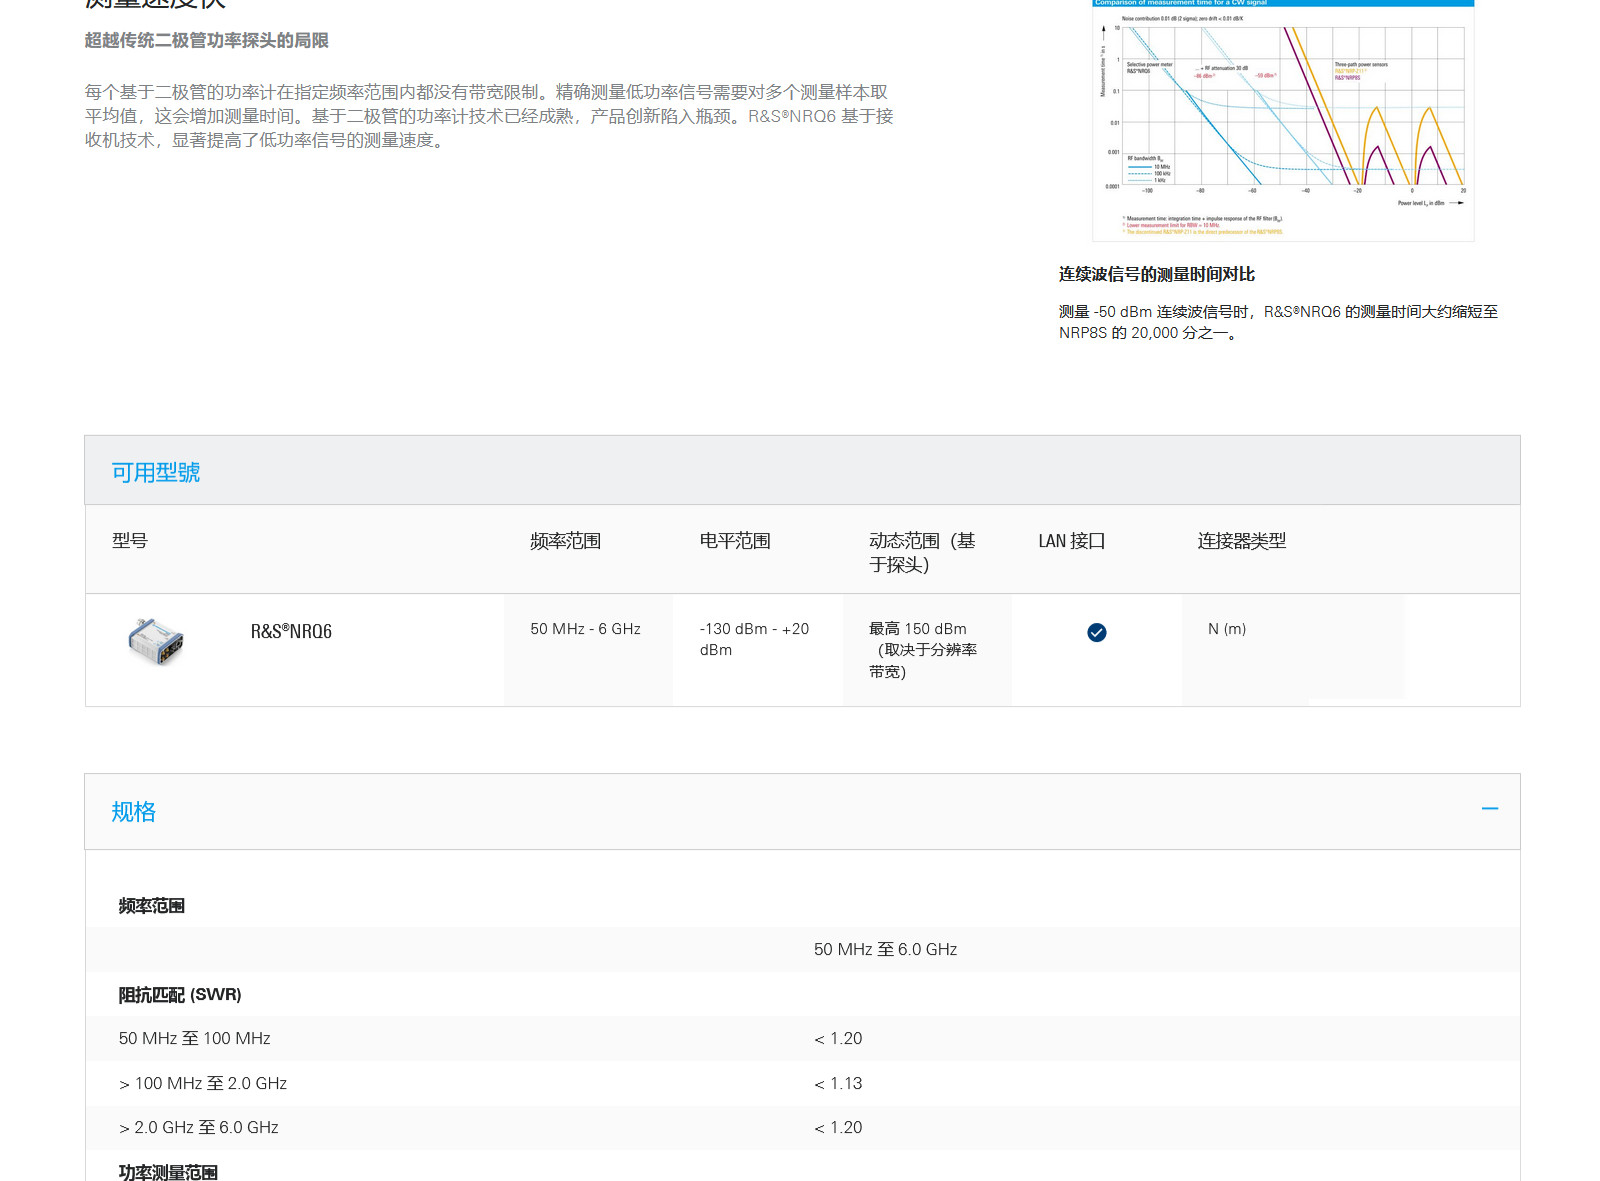This screenshot has width=1600, height=1181.
Task: Select the 动态范围 column header
Action: tap(921, 552)
